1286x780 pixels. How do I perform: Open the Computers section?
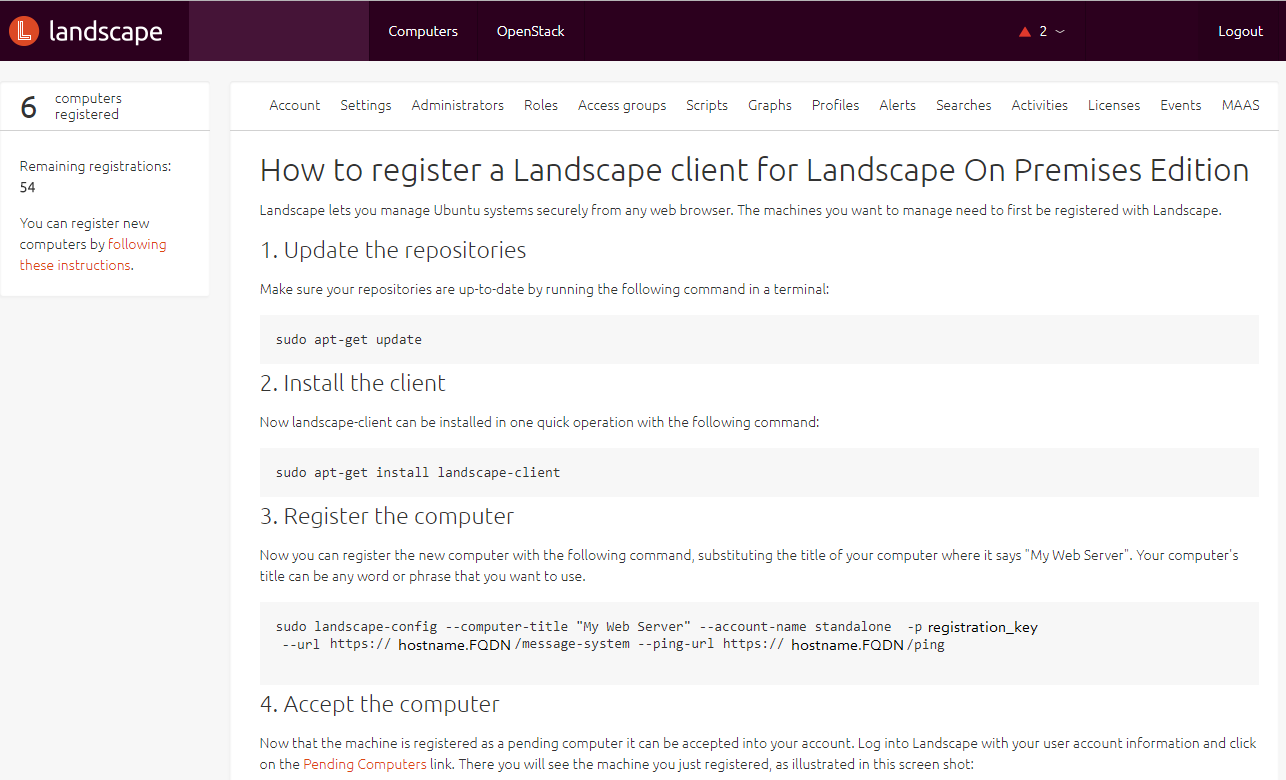coord(422,31)
